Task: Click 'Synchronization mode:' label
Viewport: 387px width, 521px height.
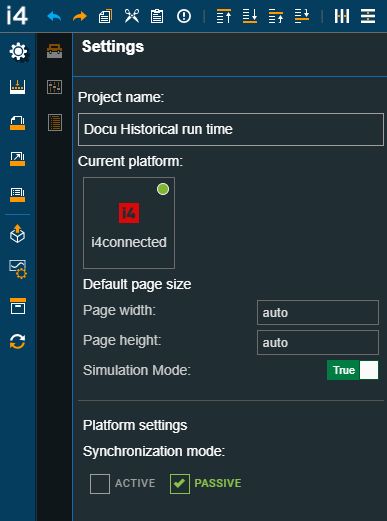Action: (154, 451)
